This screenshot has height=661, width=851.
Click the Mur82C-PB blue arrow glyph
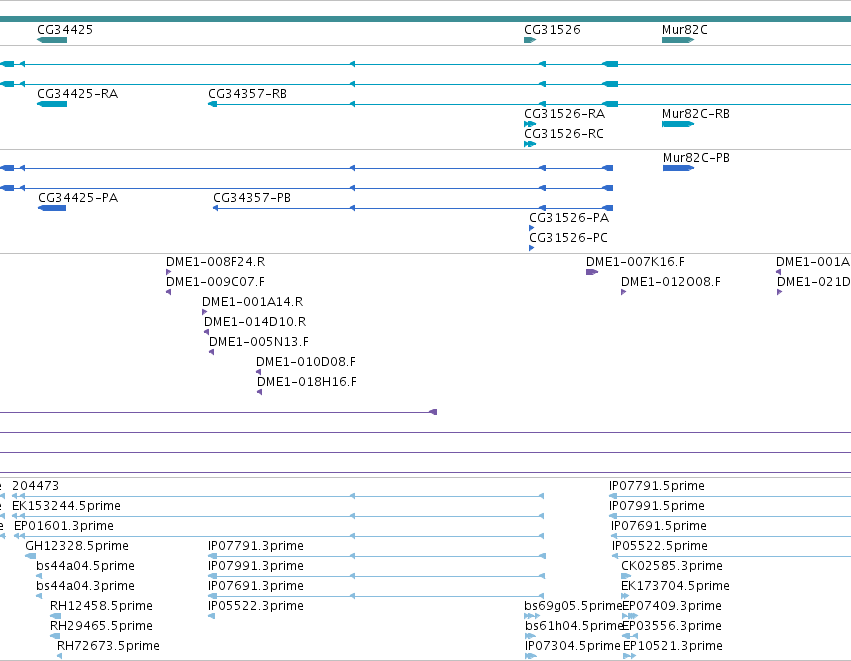point(678,168)
